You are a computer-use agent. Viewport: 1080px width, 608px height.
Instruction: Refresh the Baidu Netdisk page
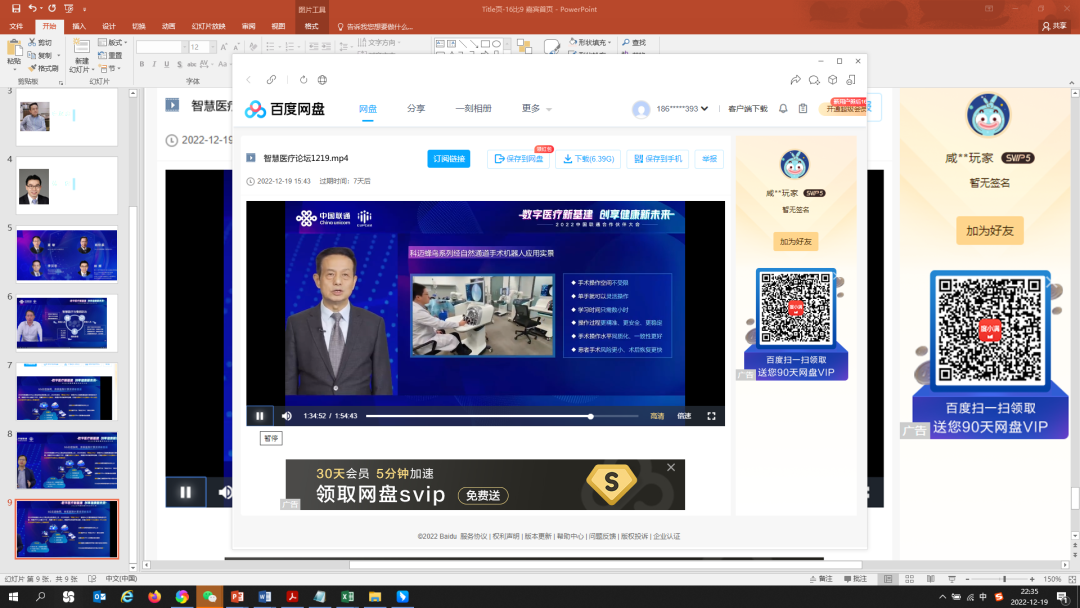click(303, 80)
